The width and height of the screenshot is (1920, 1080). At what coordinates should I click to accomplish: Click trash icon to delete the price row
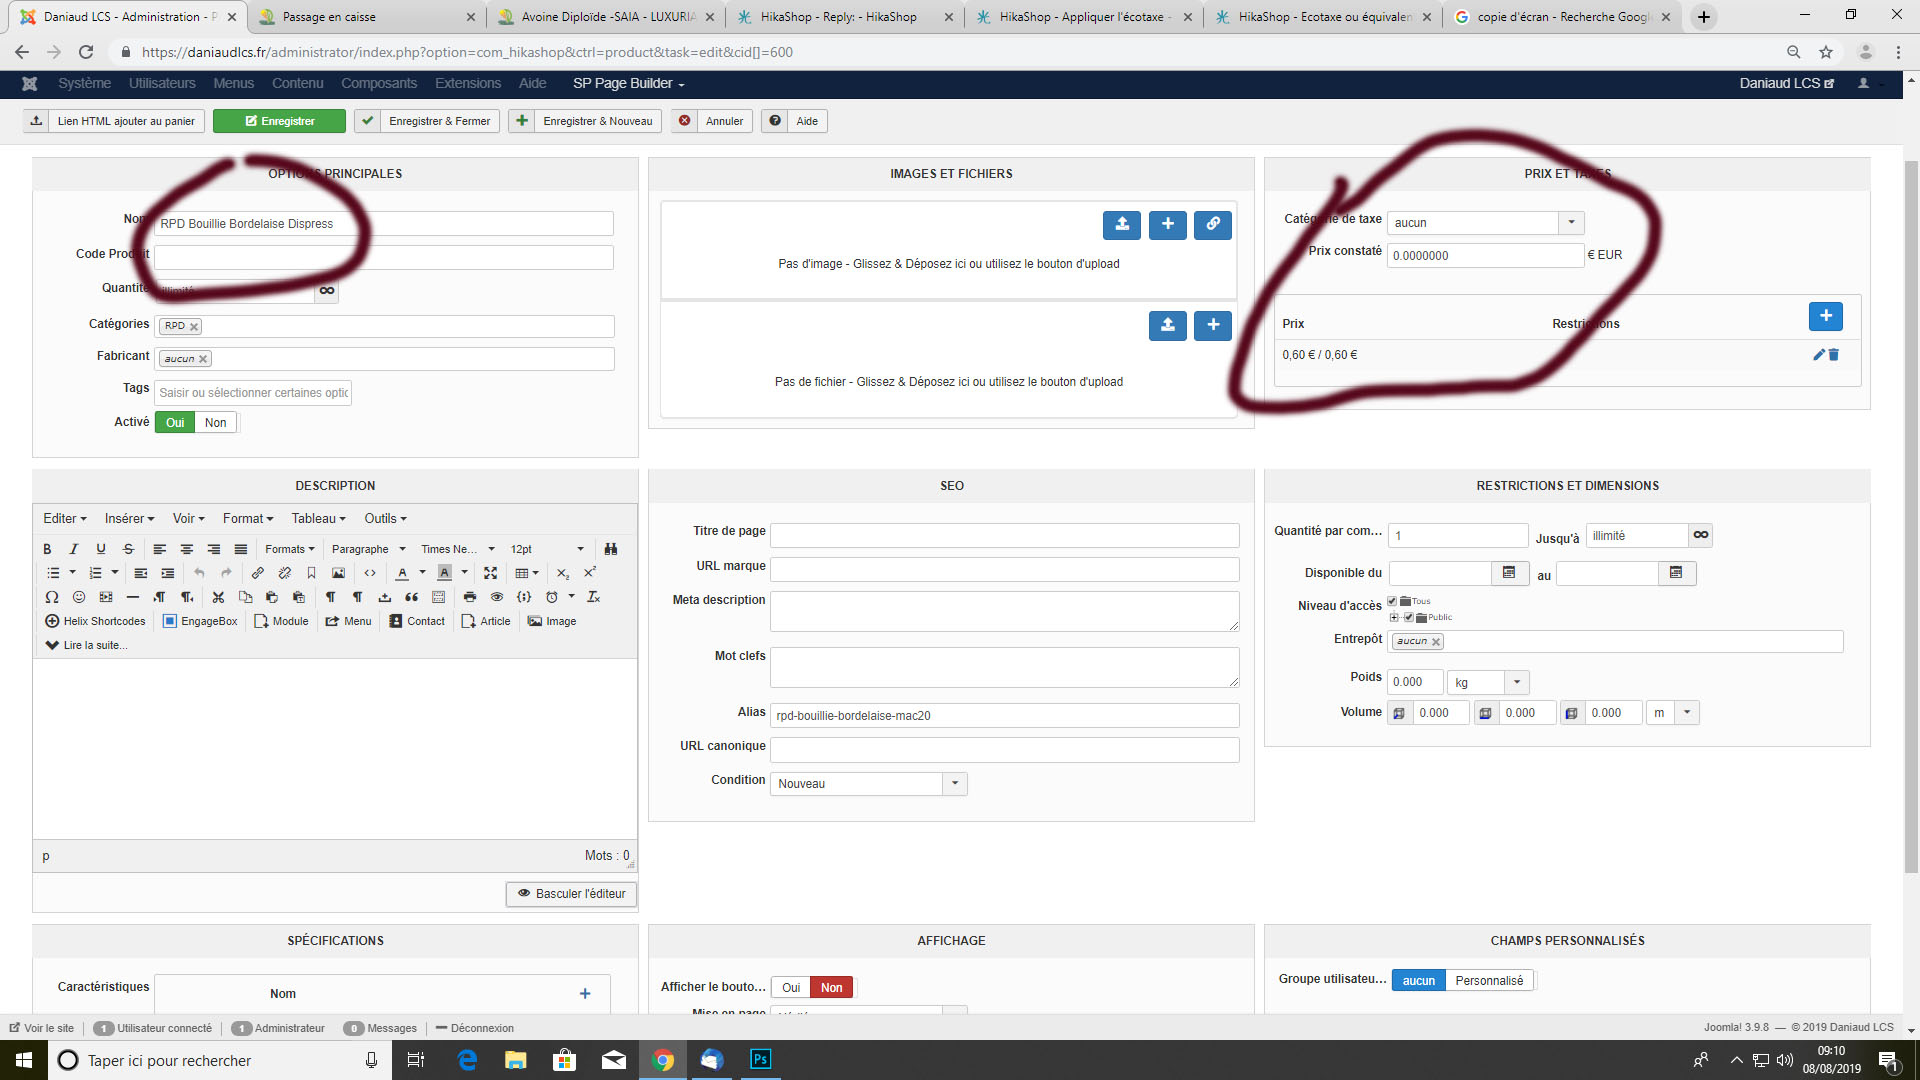point(1834,355)
